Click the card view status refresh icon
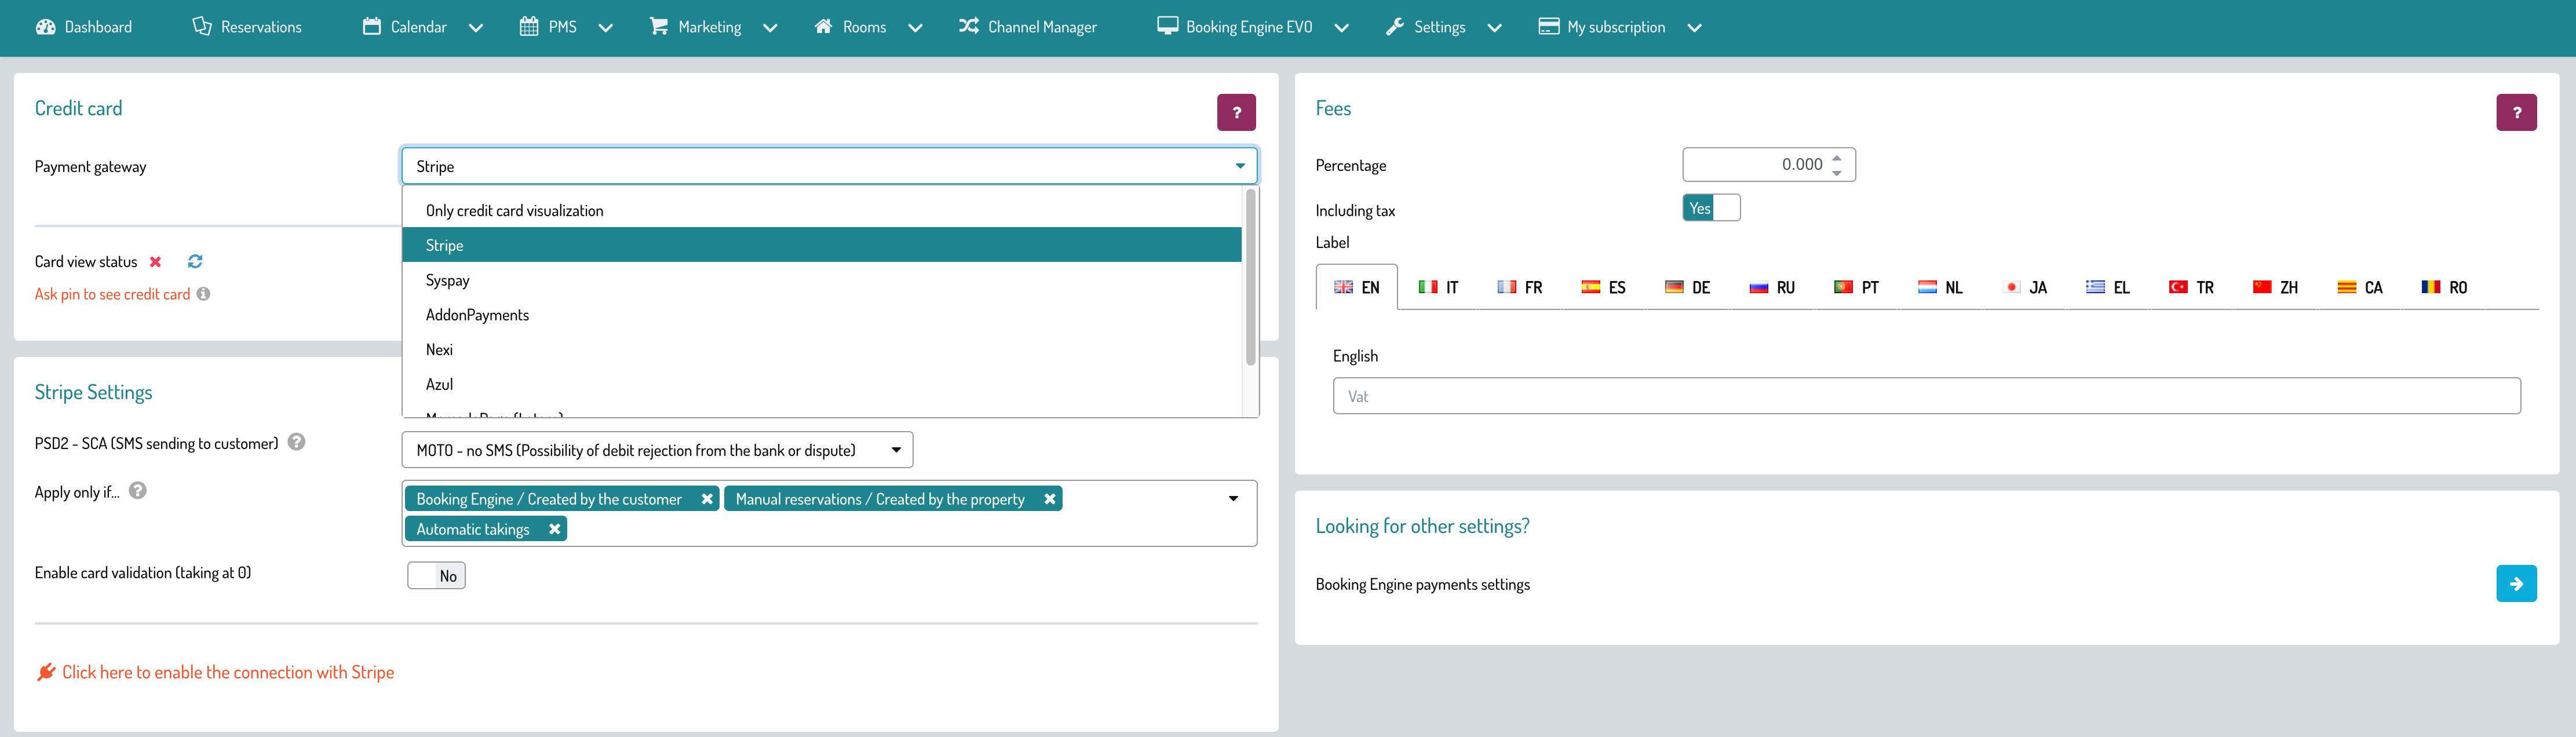The image size is (2576, 737). pos(195,261)
